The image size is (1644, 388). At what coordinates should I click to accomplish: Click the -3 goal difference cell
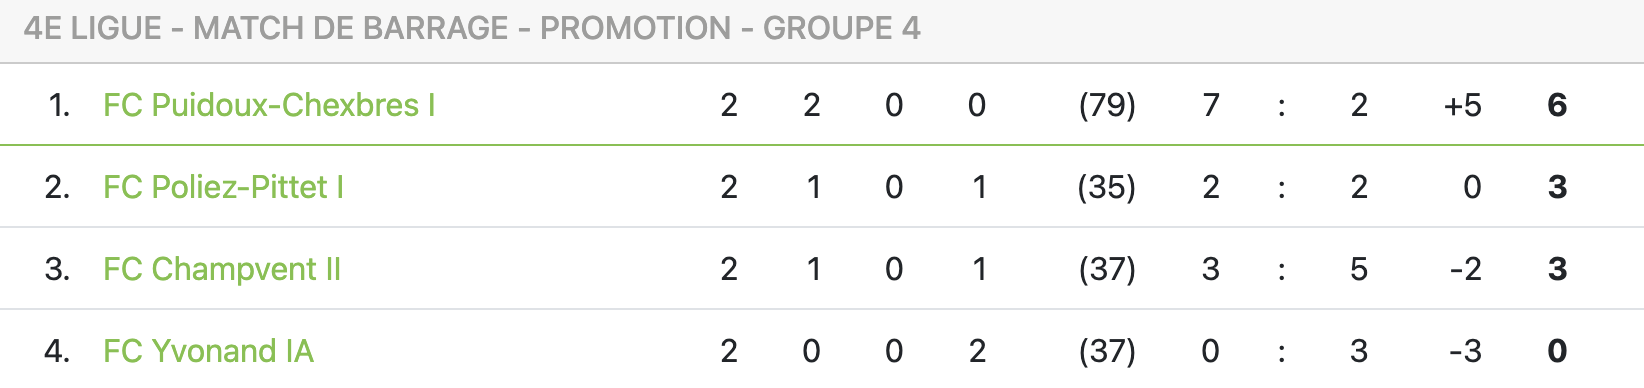click(1466, 351)
